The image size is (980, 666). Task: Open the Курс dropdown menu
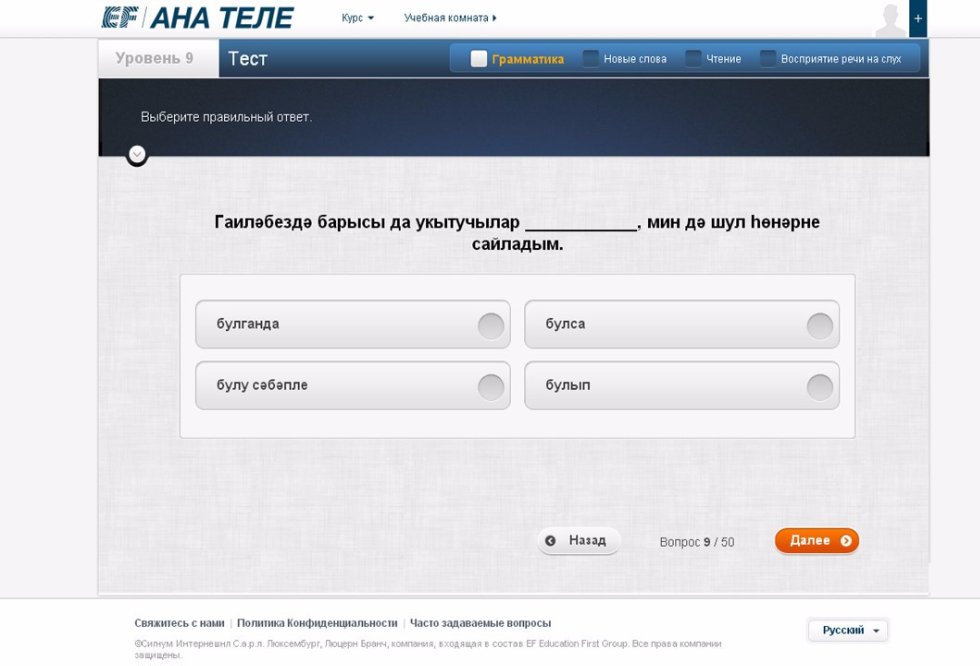pyautogui.click(x=357, y=18)
